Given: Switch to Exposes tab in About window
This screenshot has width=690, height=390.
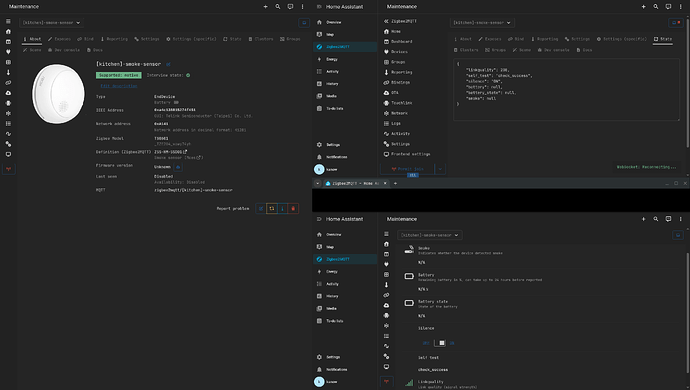Looking at the screenshot, I should (59, 39).
